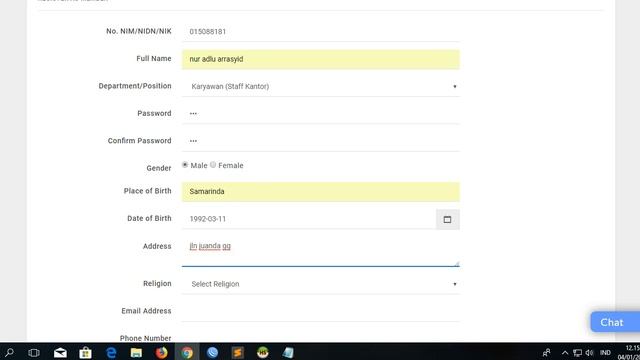Viewport: 640px width, 360px height.
Task: Click the Confirm Password field
Action: coord(320,141)
